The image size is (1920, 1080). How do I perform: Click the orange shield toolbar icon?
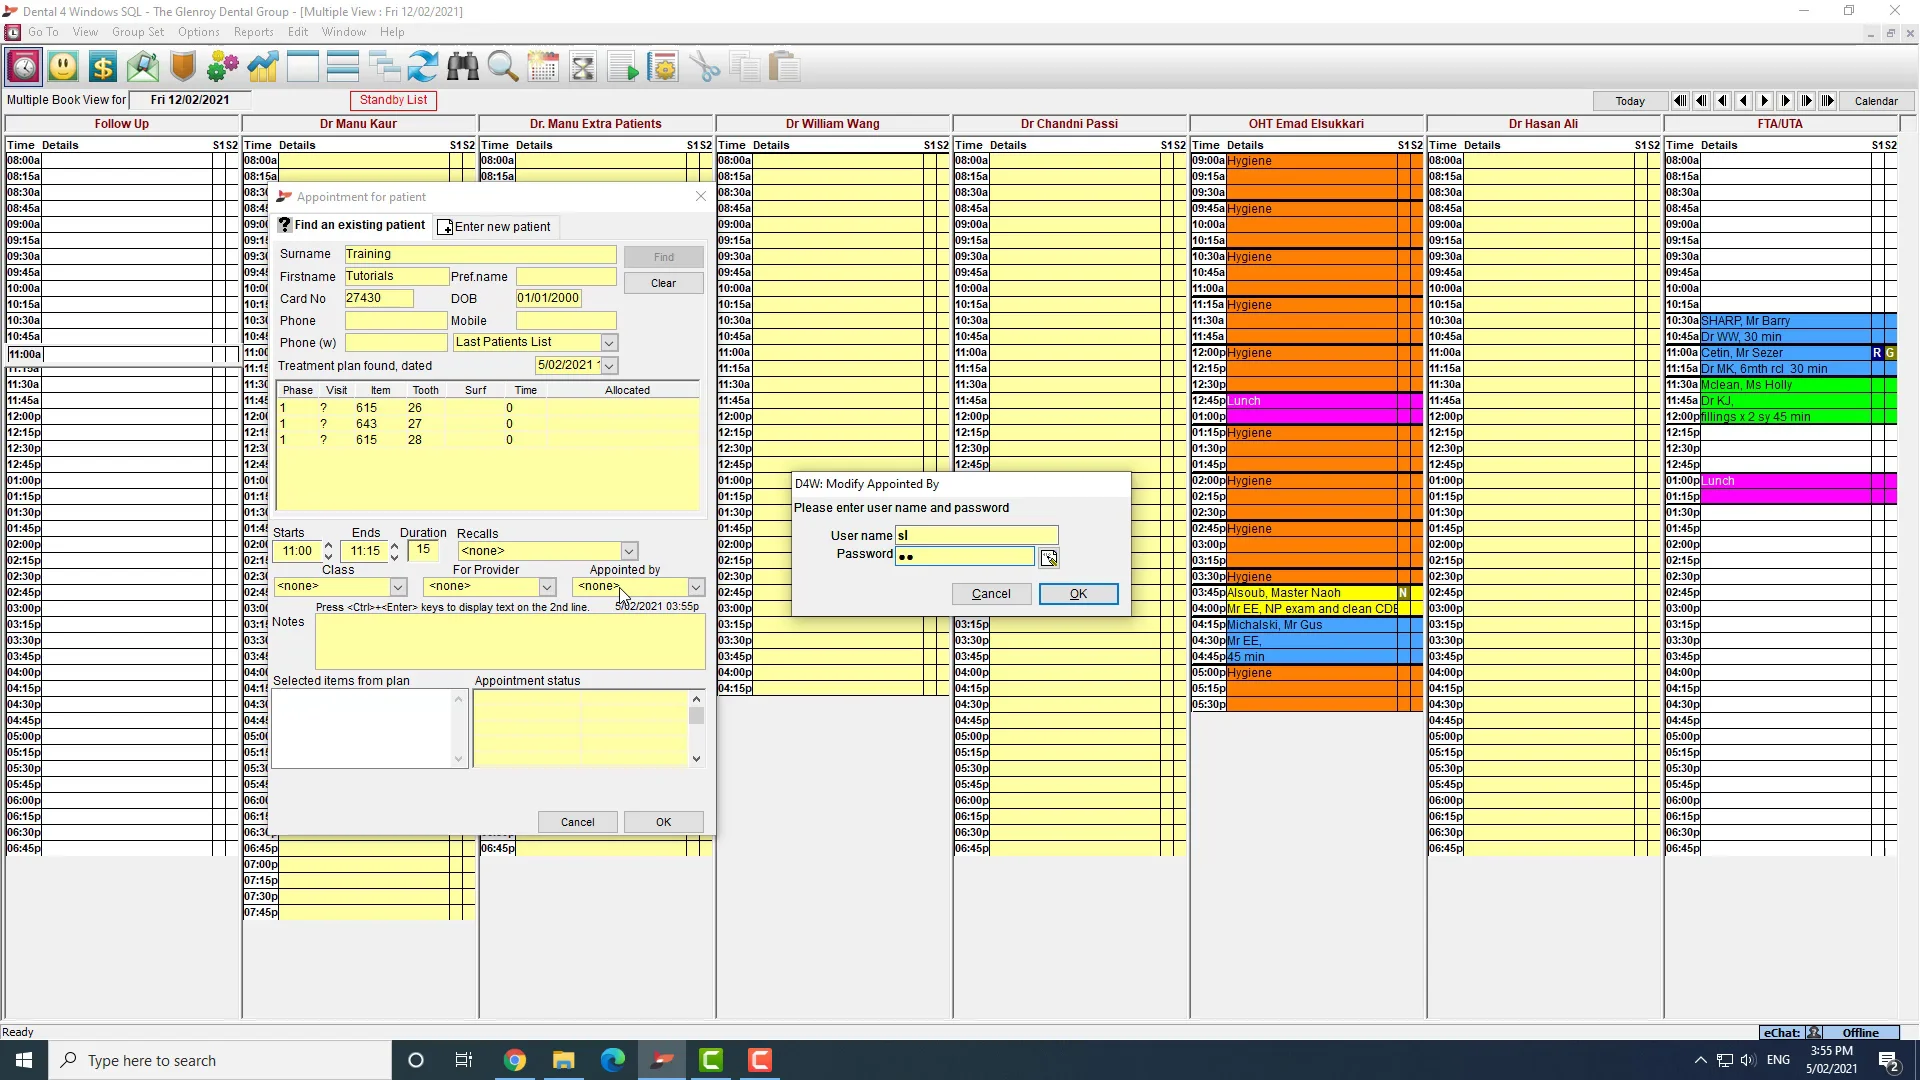click(183, 67)
